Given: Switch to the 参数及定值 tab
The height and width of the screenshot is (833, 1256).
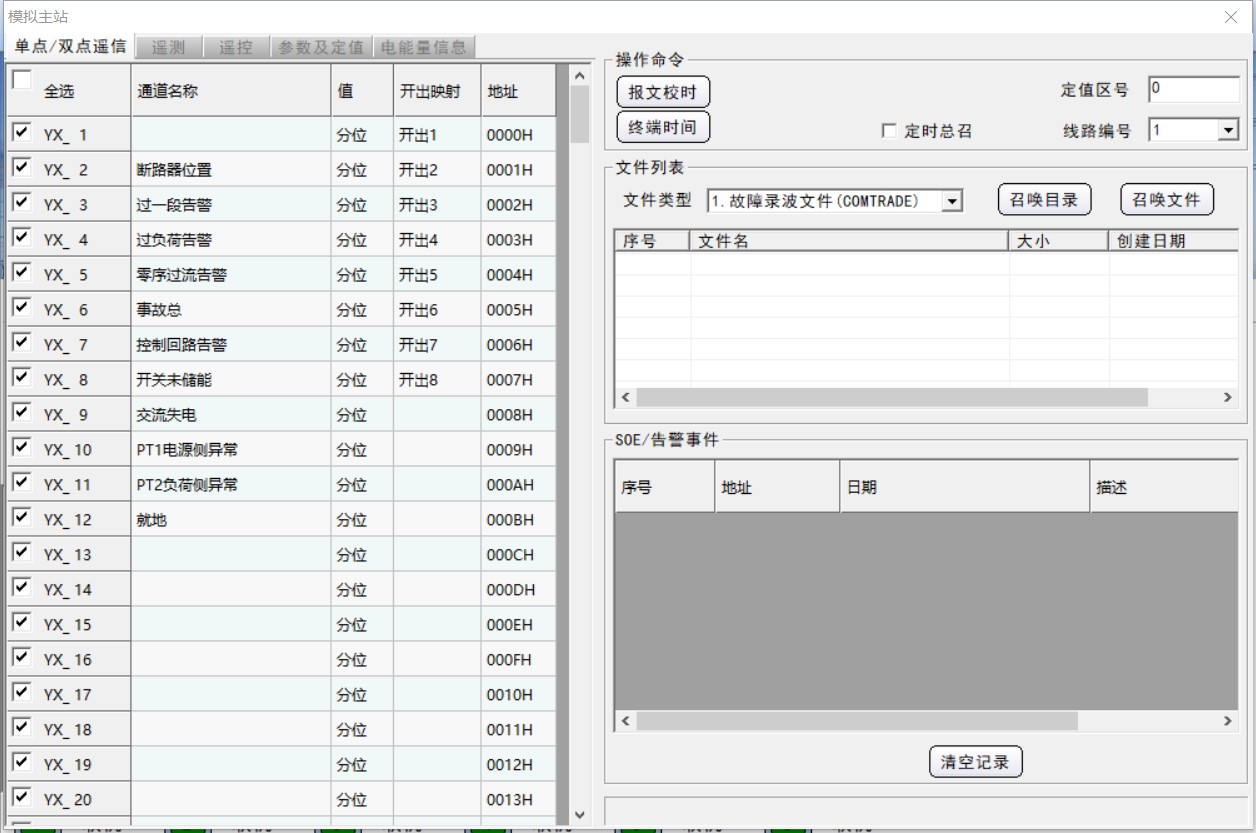Looking at the screenshot, I should 321,47.
